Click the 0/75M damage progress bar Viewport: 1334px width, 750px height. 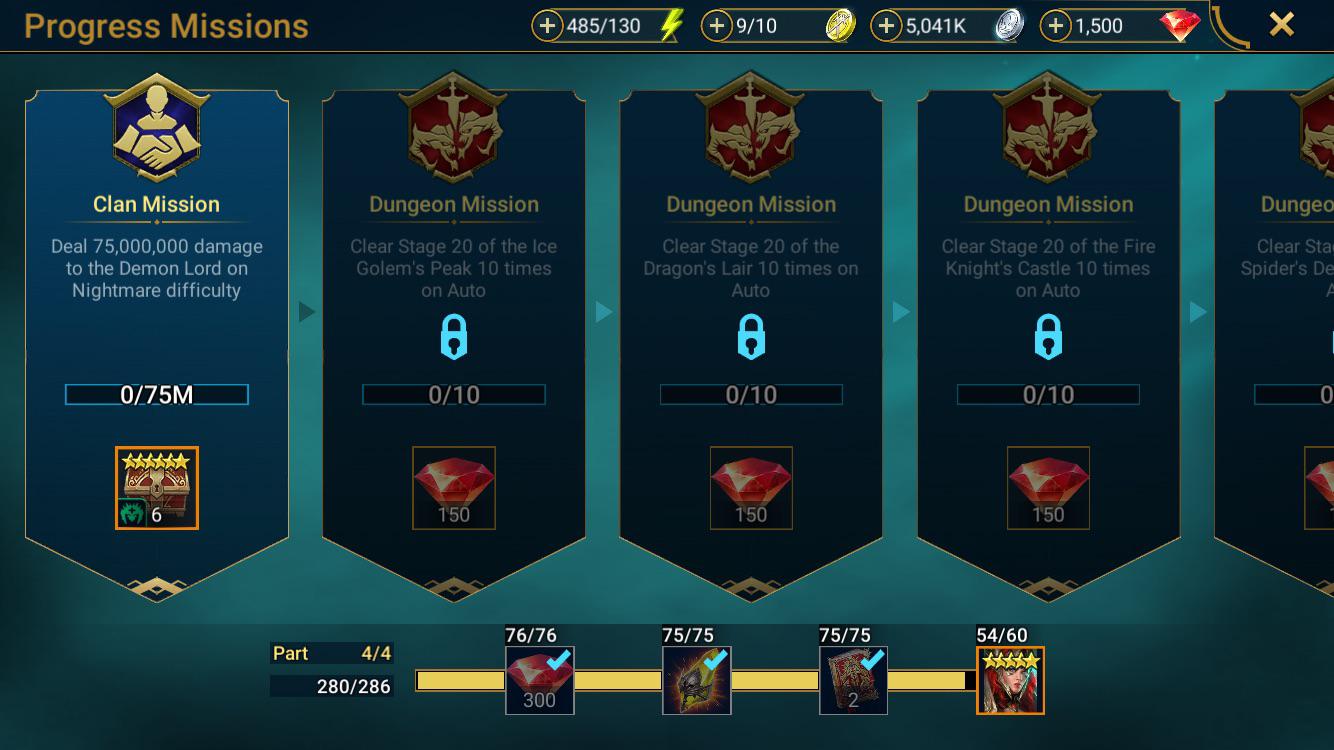click(x=157, y=395)
